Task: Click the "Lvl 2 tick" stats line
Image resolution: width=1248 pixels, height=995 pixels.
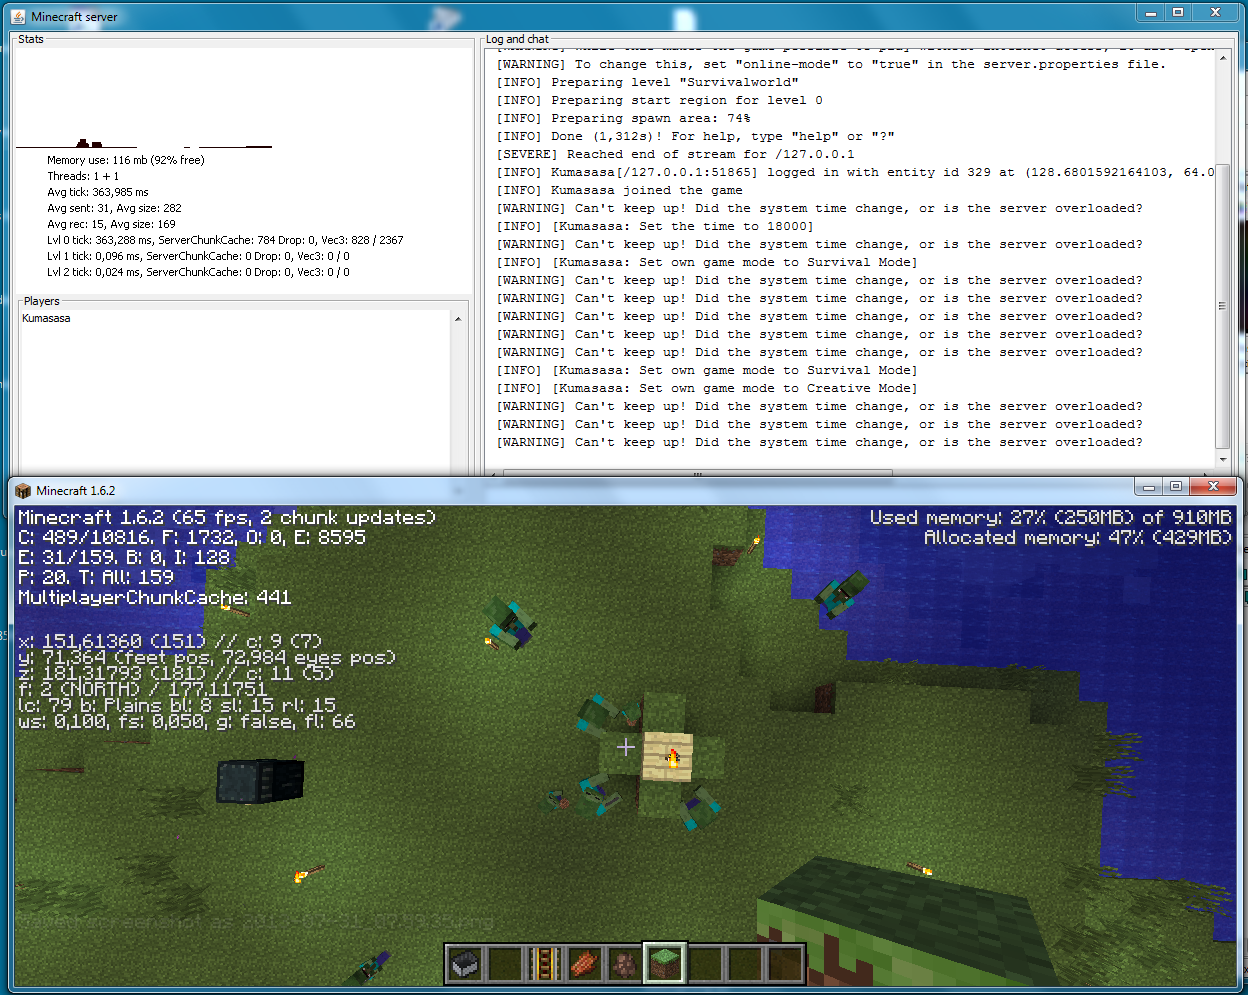Action: click(198, 272)
